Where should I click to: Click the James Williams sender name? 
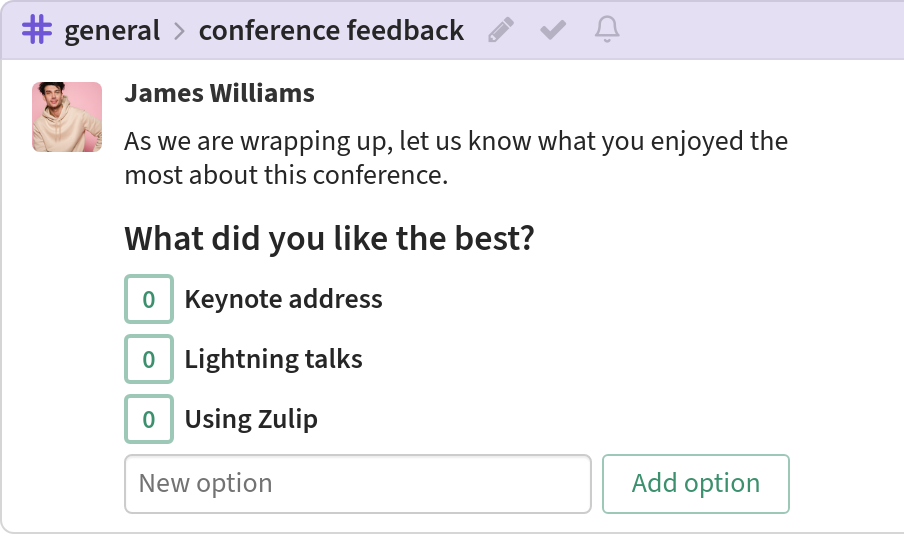[220, 93]
